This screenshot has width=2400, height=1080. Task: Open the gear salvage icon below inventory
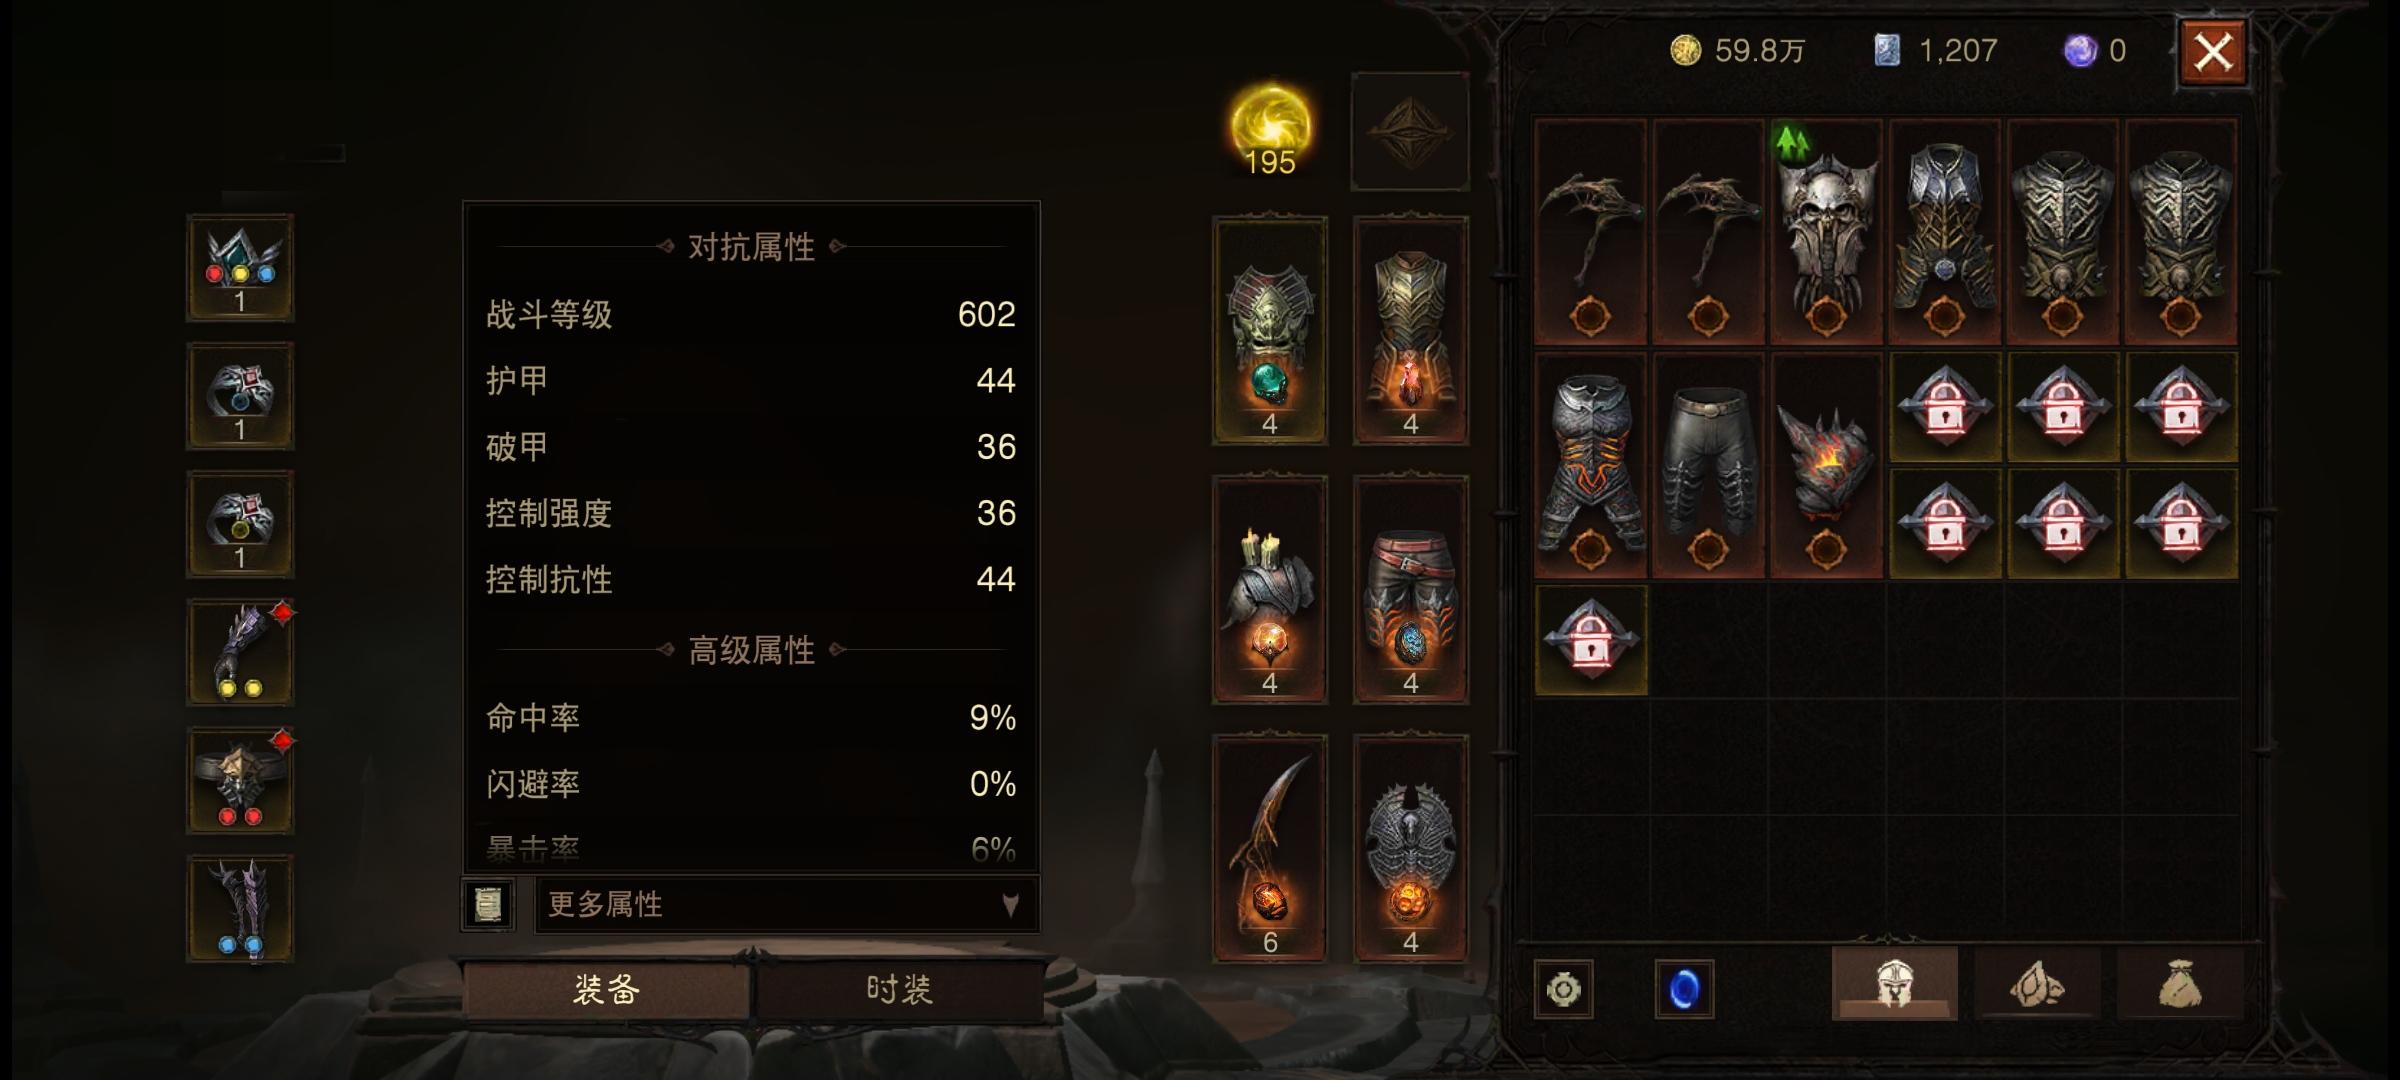click(1564, 989)
